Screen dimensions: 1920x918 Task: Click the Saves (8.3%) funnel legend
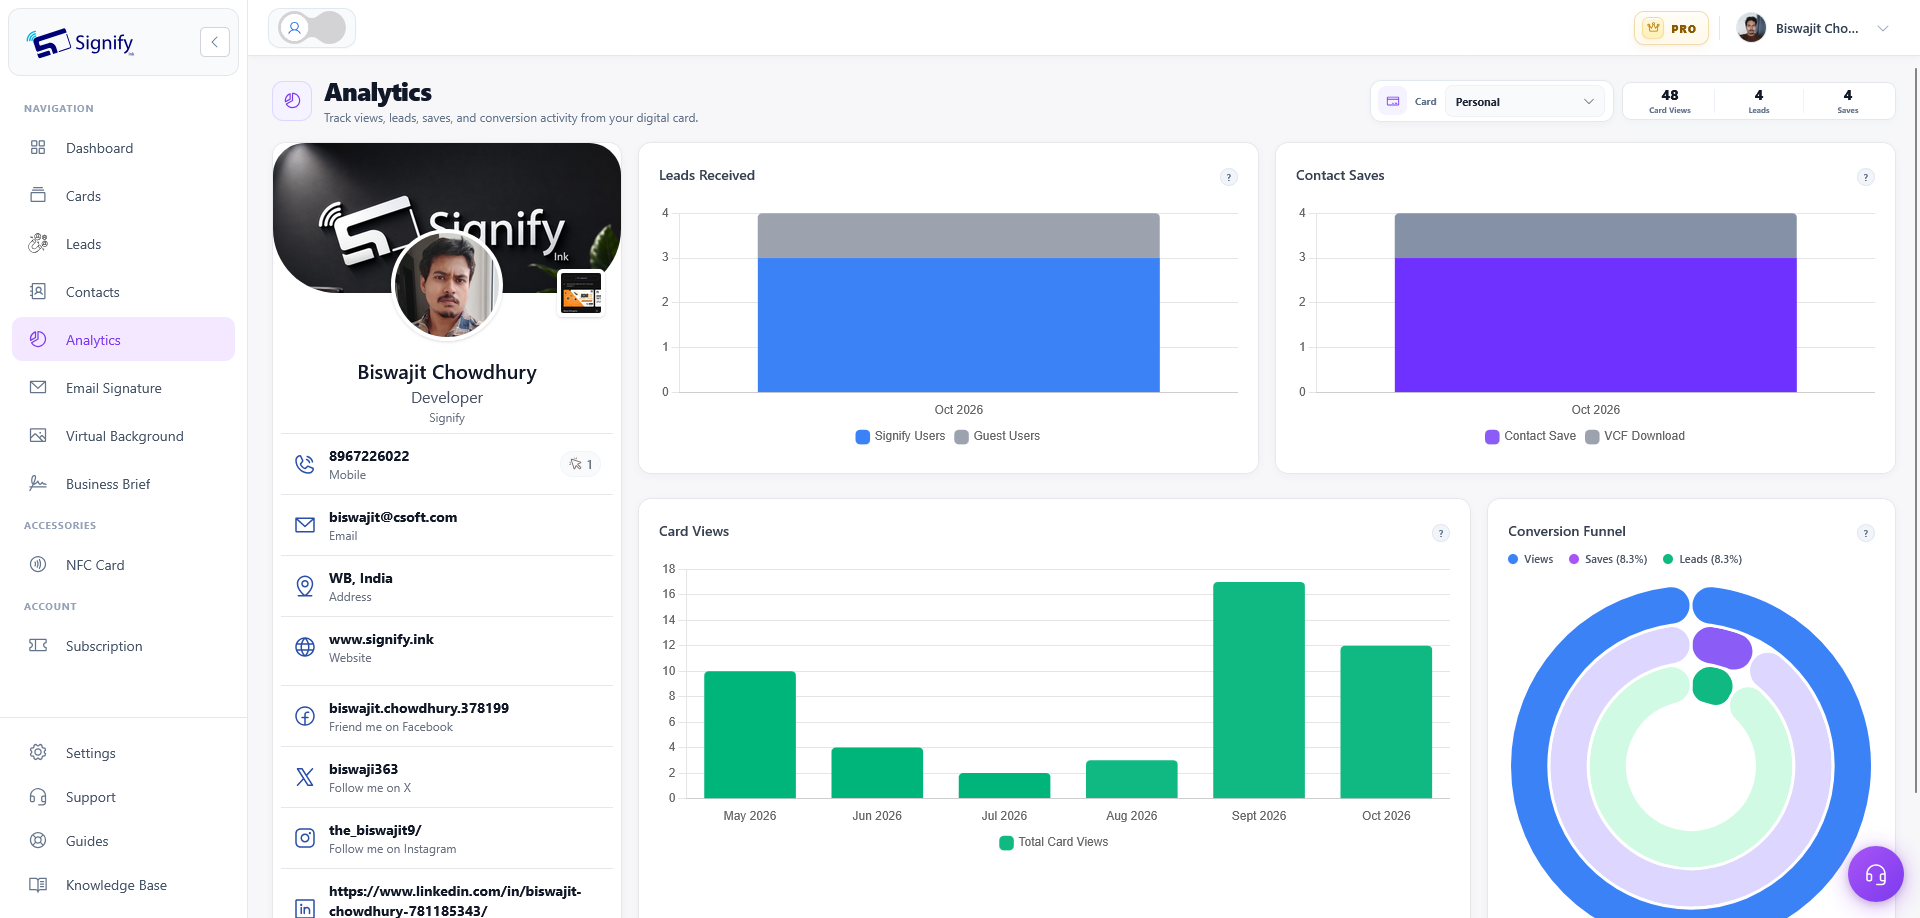(1608, 559)
